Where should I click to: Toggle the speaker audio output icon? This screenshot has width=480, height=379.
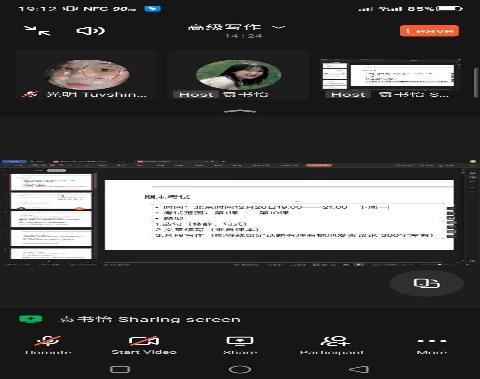coord(90,31)
